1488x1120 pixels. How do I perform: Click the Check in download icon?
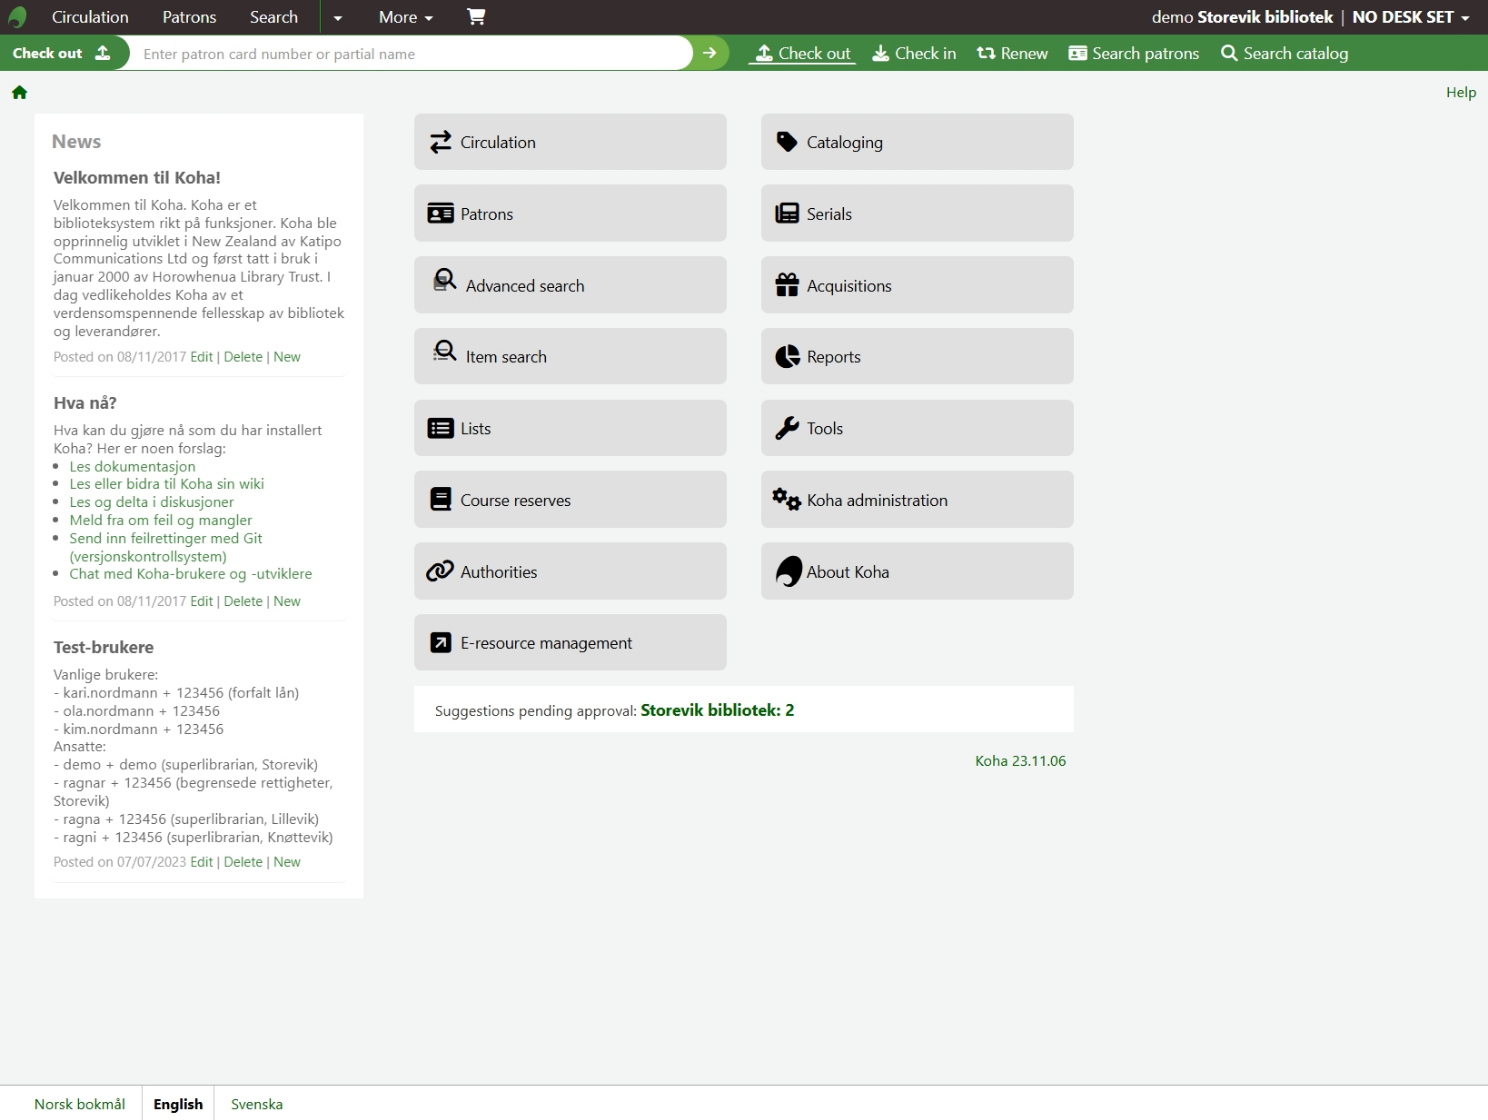(x=881, y=53)
